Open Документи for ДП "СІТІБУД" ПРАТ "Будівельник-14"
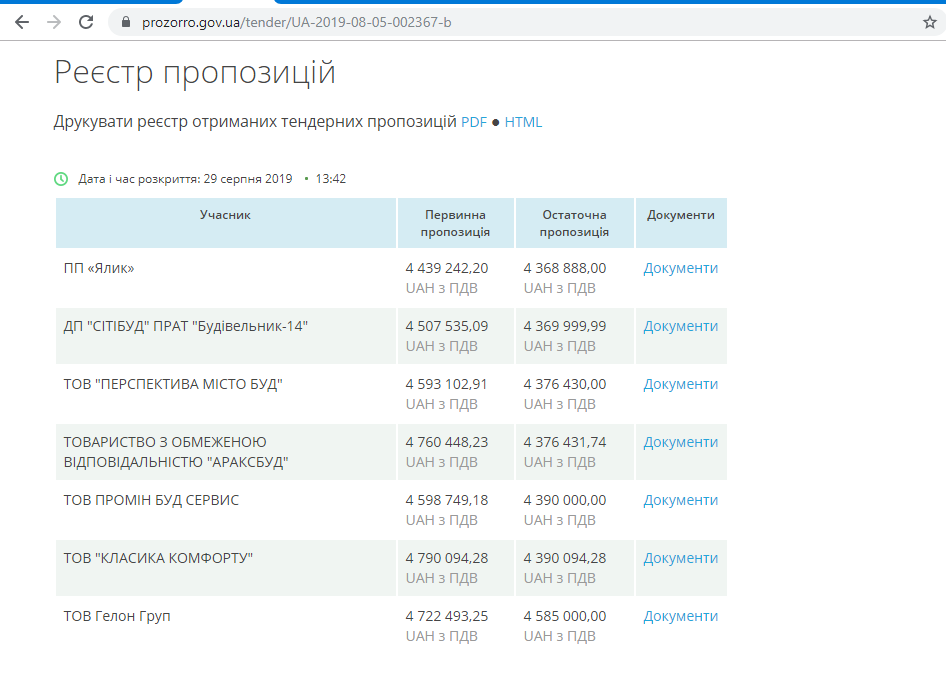This screenshot has width=946, height=678. click(681, 326)
